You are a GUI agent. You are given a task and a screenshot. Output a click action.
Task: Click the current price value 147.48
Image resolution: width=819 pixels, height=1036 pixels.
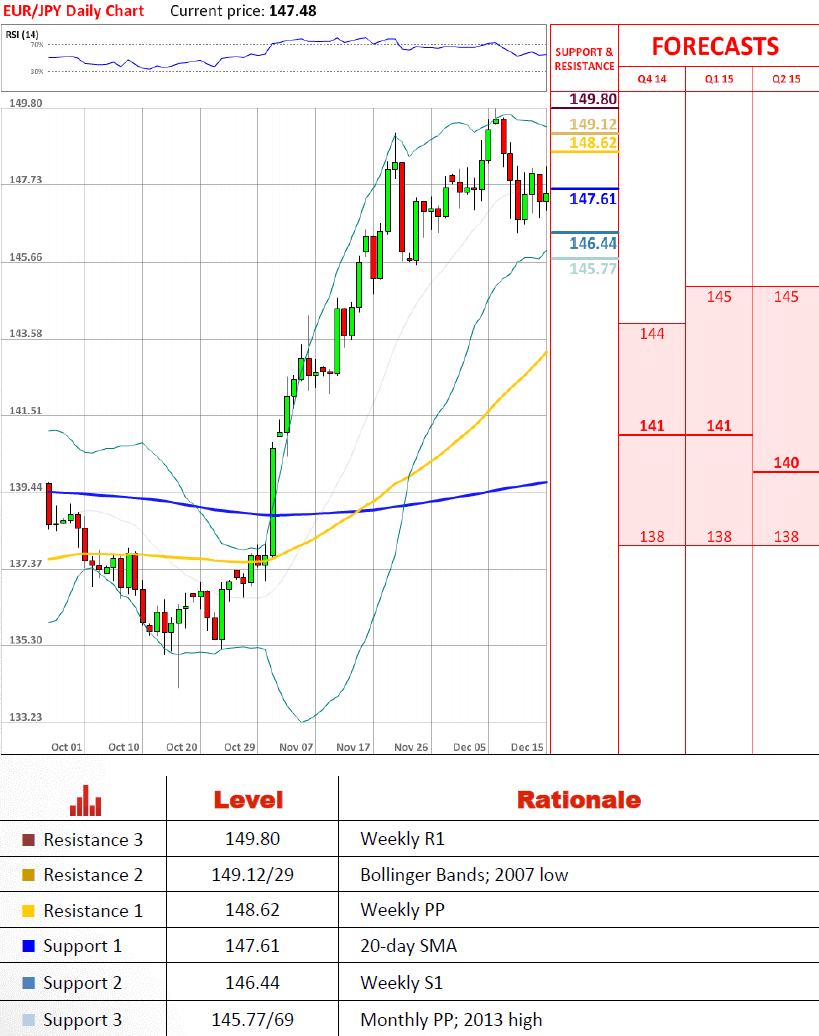[x=293, y=11]
